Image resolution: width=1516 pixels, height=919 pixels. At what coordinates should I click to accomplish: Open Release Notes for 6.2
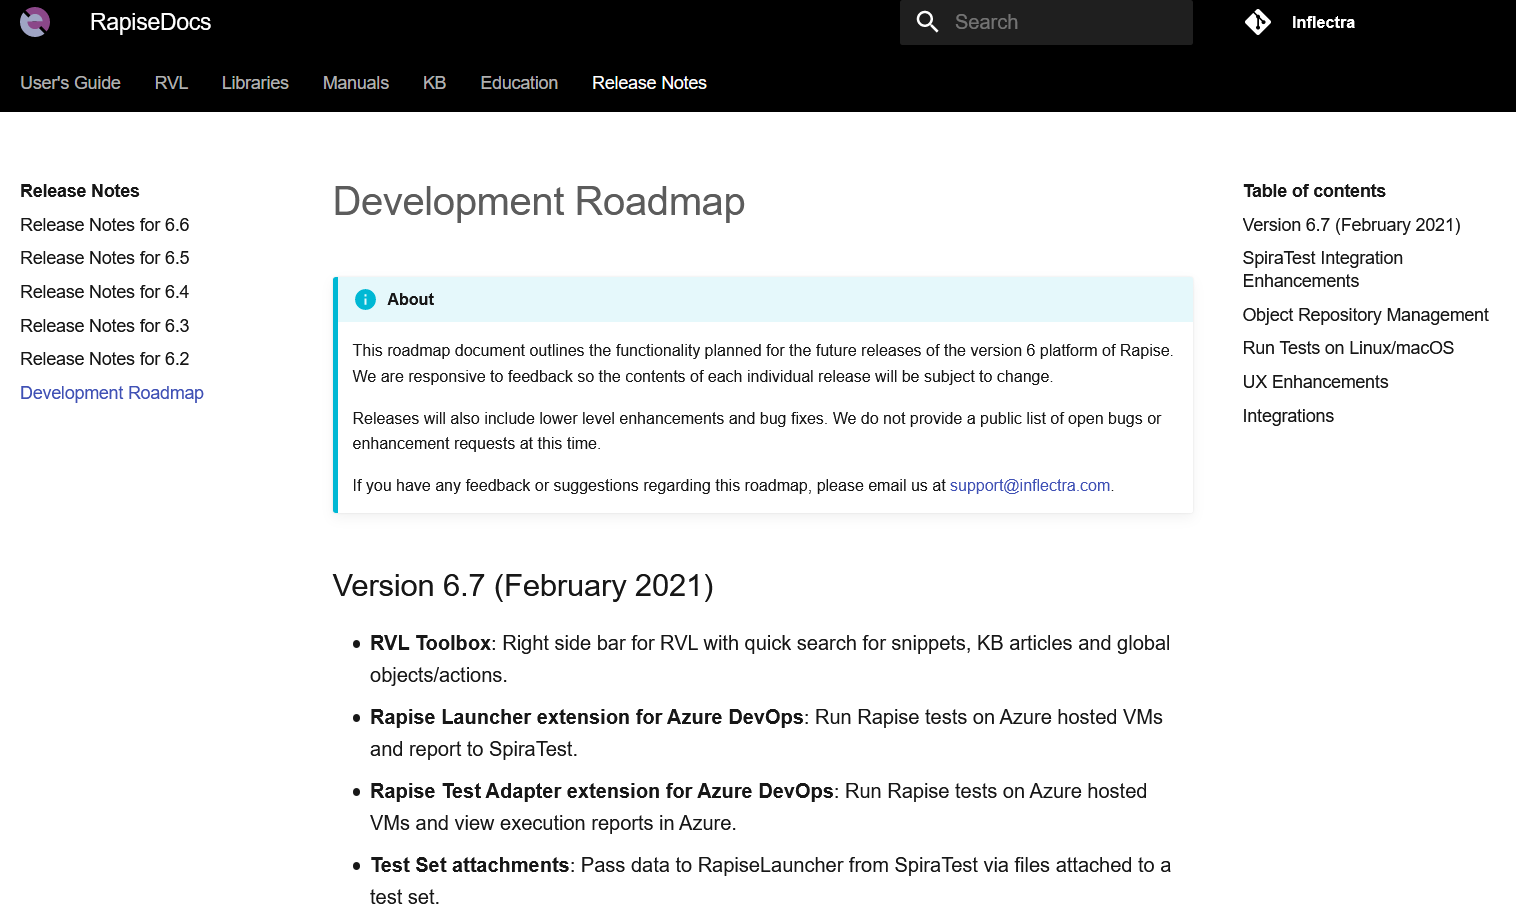[104, 359]
